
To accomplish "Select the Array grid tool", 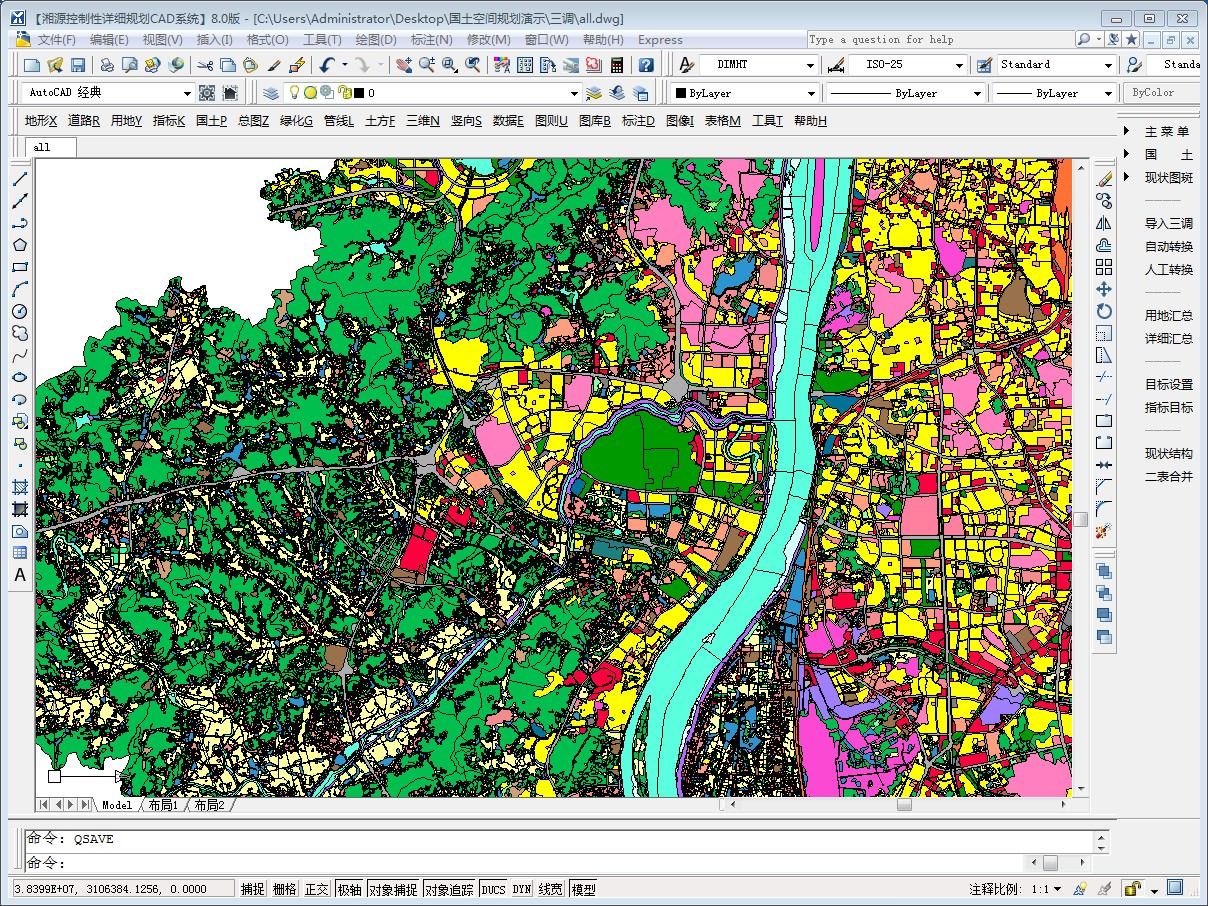I will pyautogui.click(x=1104, y=267).
